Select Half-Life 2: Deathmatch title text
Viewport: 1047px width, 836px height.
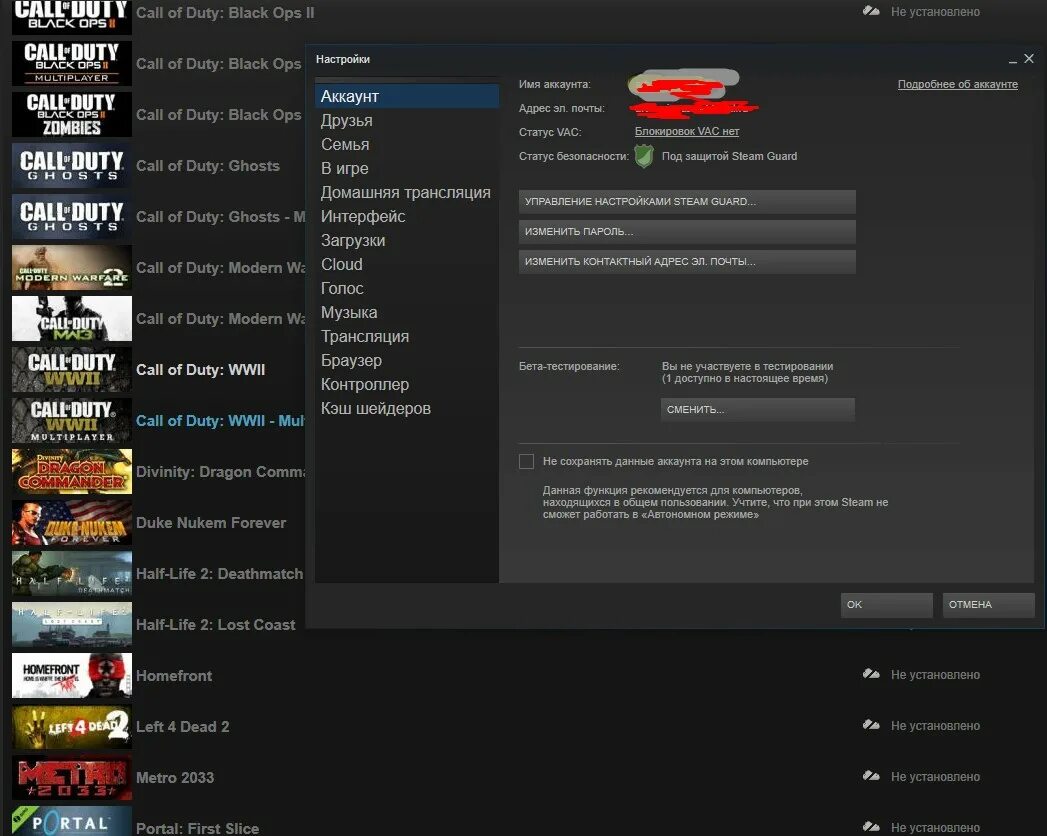[220, 574]
